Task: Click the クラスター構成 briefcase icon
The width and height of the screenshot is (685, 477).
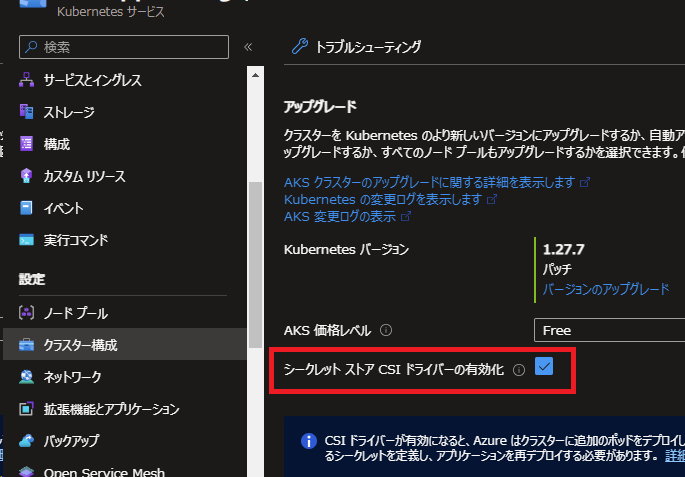Action: pyautogui.click(x=27, y=345)
